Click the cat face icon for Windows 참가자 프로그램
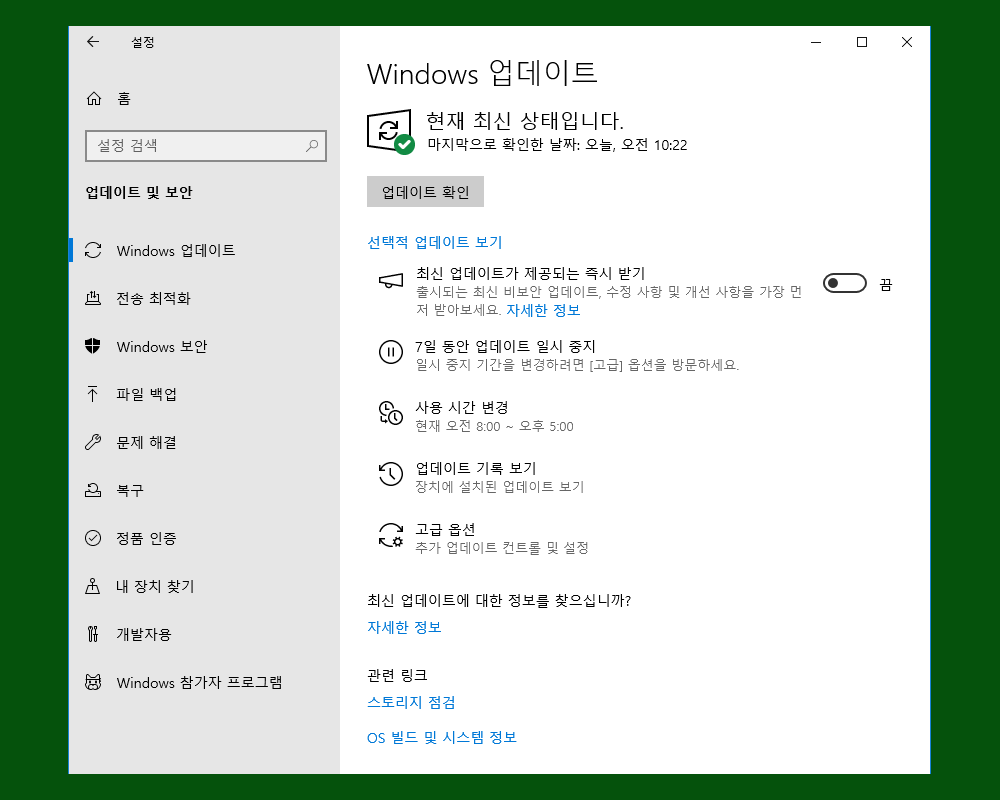The height and width of the screenshot is (800, 1000). [93, 682]
